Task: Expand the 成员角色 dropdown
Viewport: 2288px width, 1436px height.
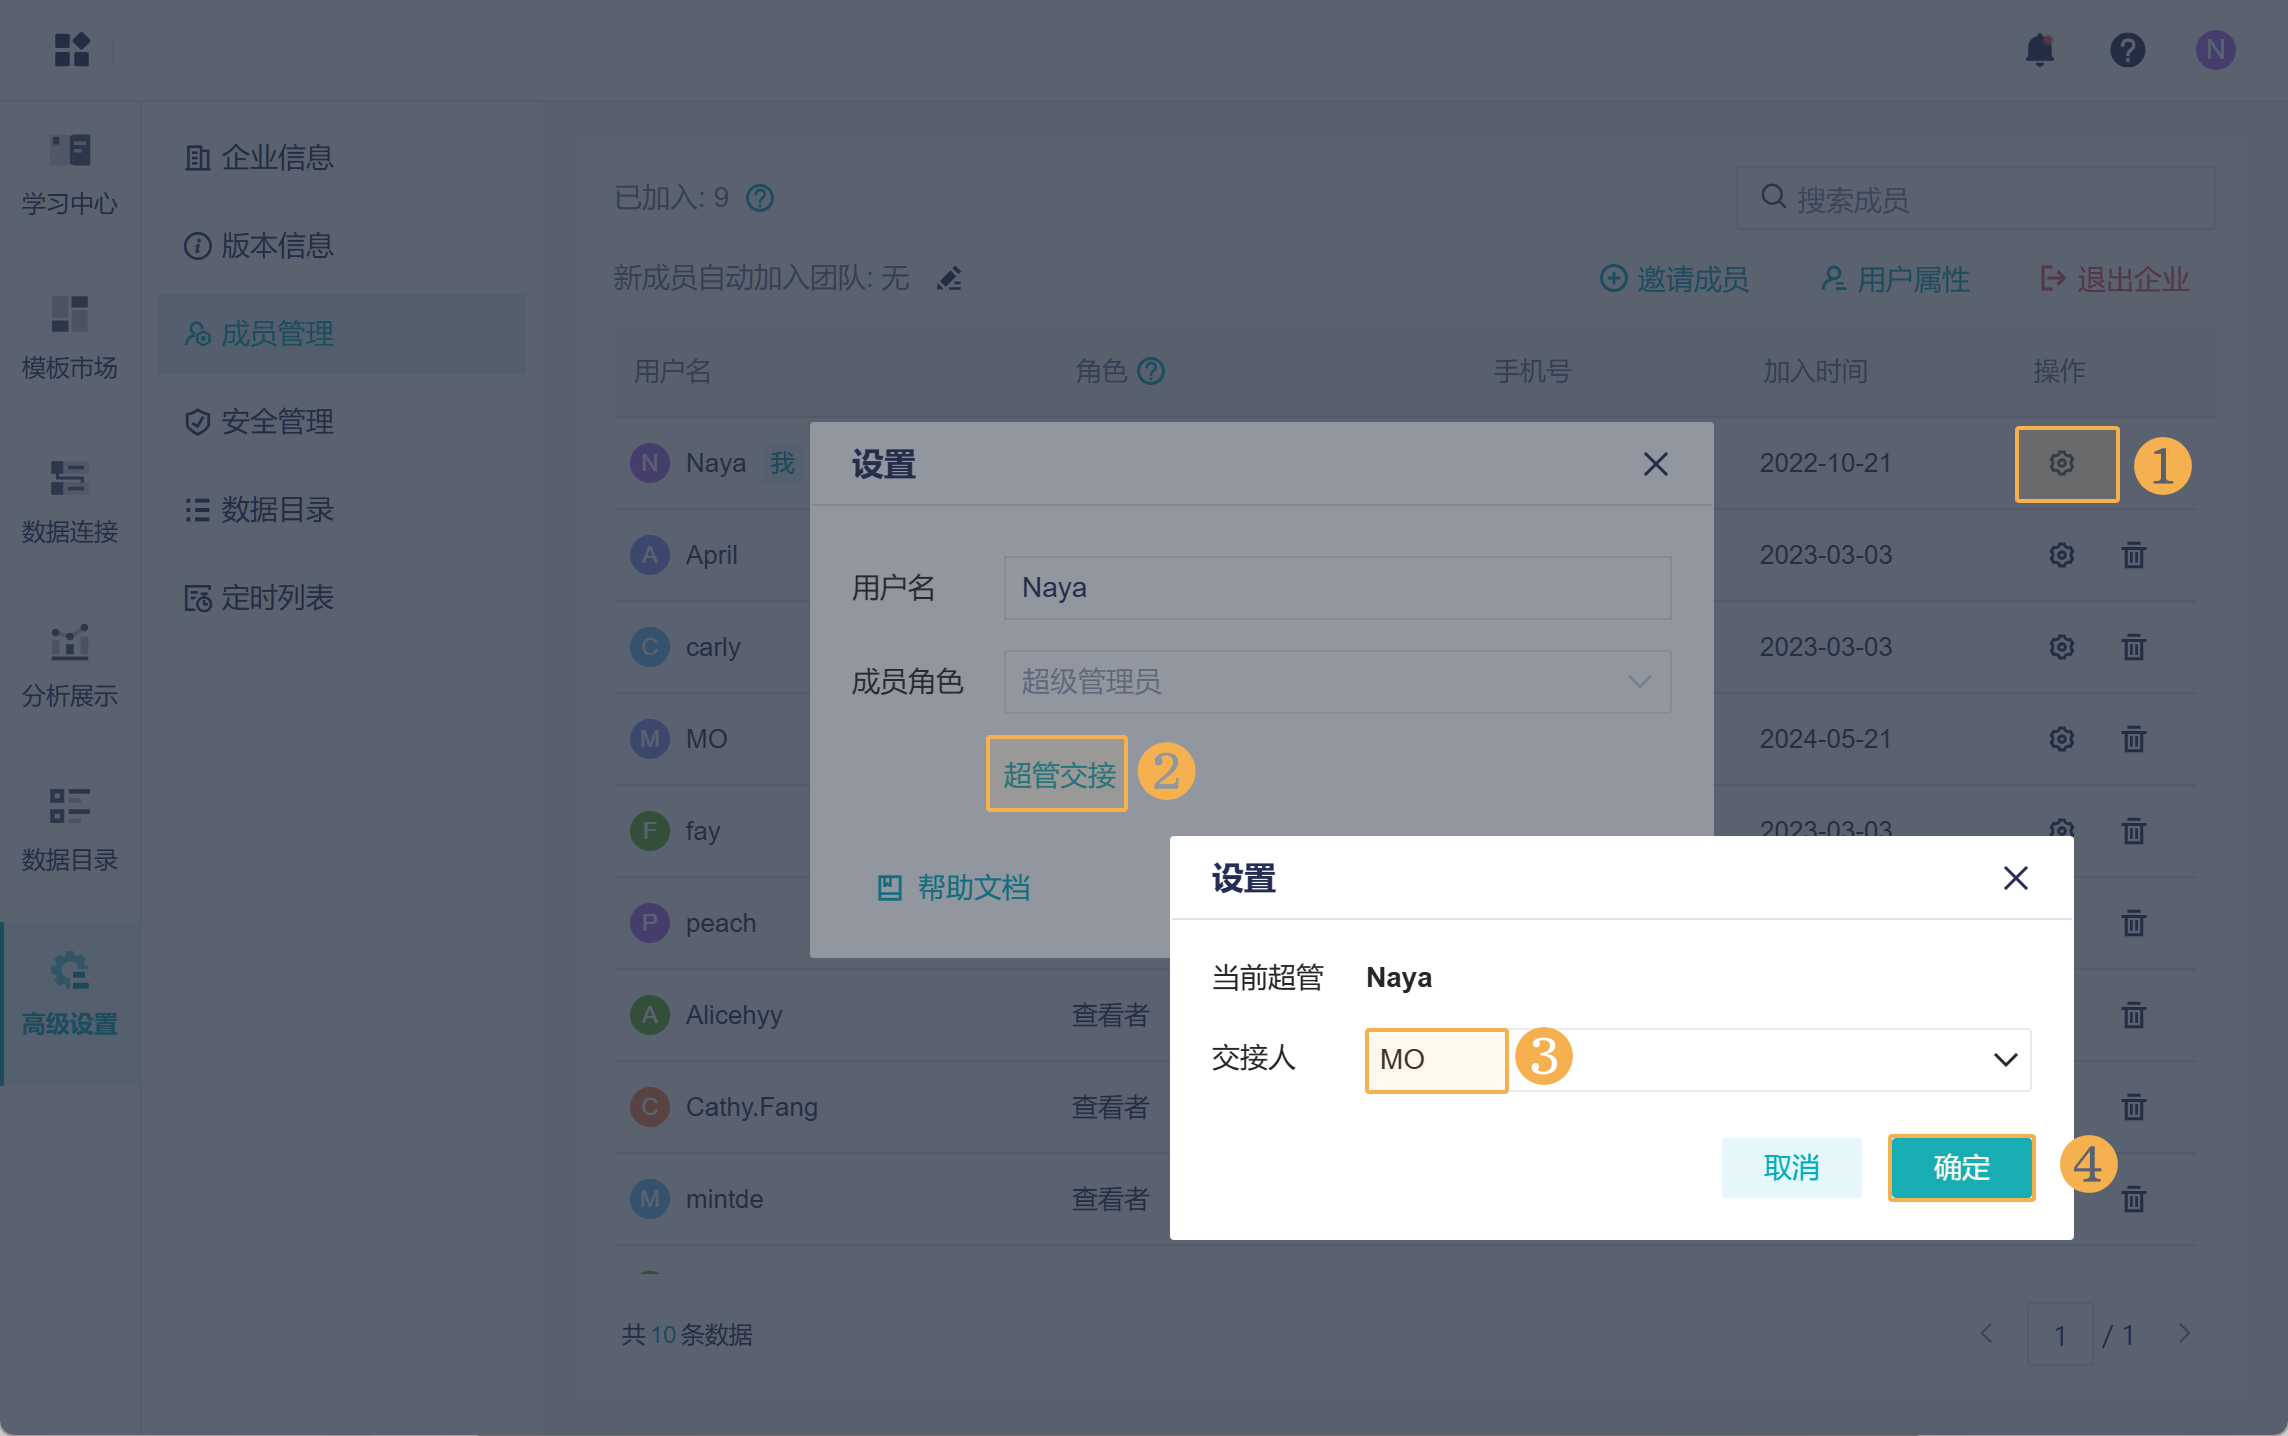Action: pyautogui.click(x=1336, y=682)
